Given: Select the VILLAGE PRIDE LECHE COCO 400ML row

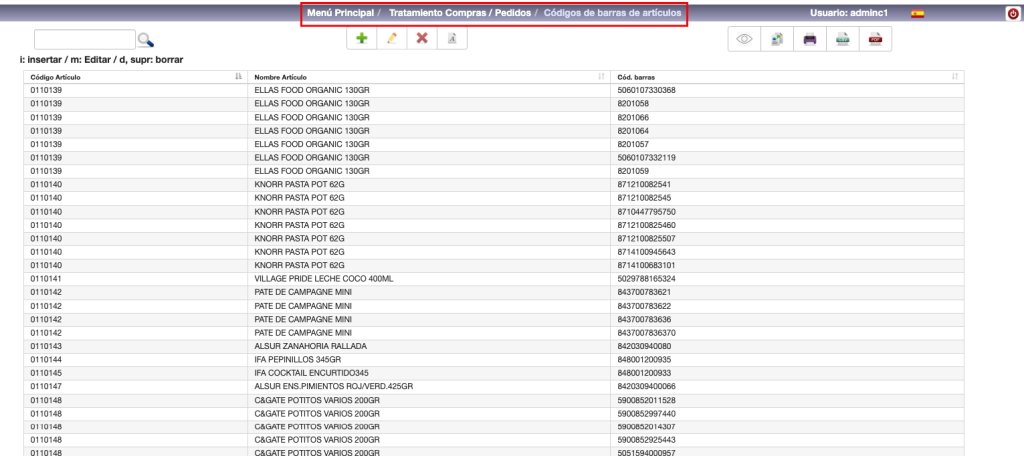Looking at the screenshot, I should pyautogui.click(x=312, y=277).
